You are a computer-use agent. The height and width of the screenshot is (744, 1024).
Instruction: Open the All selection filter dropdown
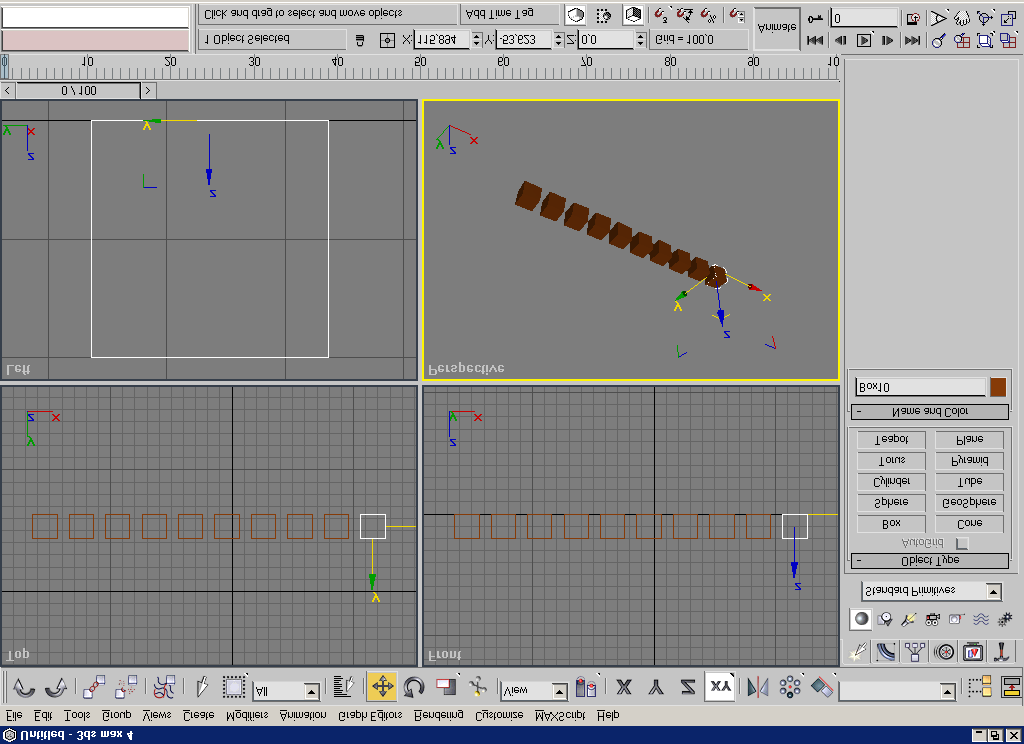[287, 690]
